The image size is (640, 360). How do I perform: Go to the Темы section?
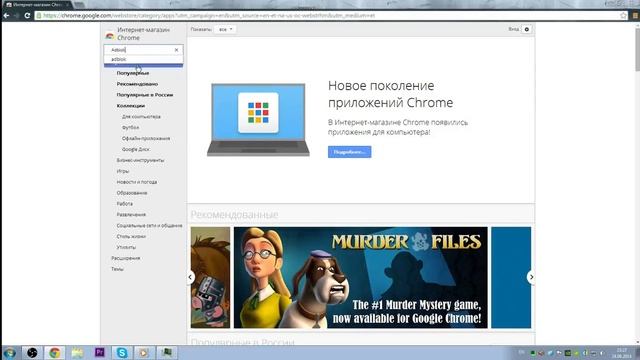(117, 269)
